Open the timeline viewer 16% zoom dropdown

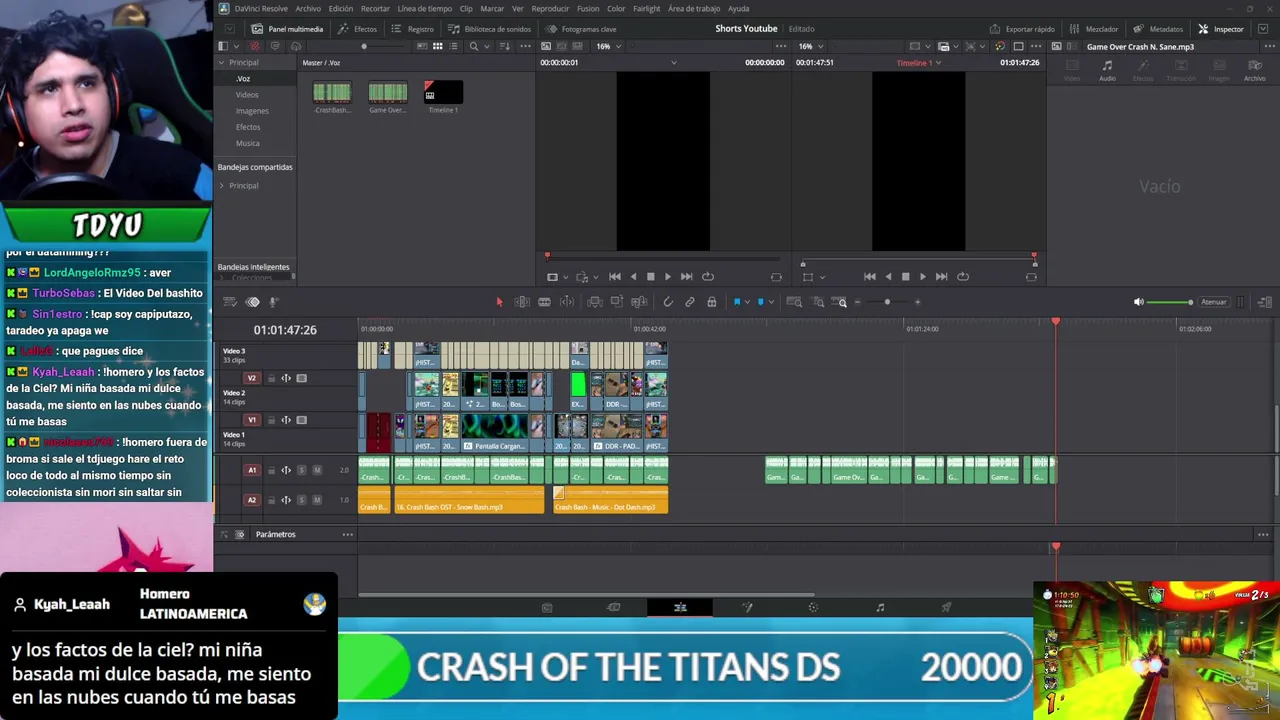tap(811, 46)
